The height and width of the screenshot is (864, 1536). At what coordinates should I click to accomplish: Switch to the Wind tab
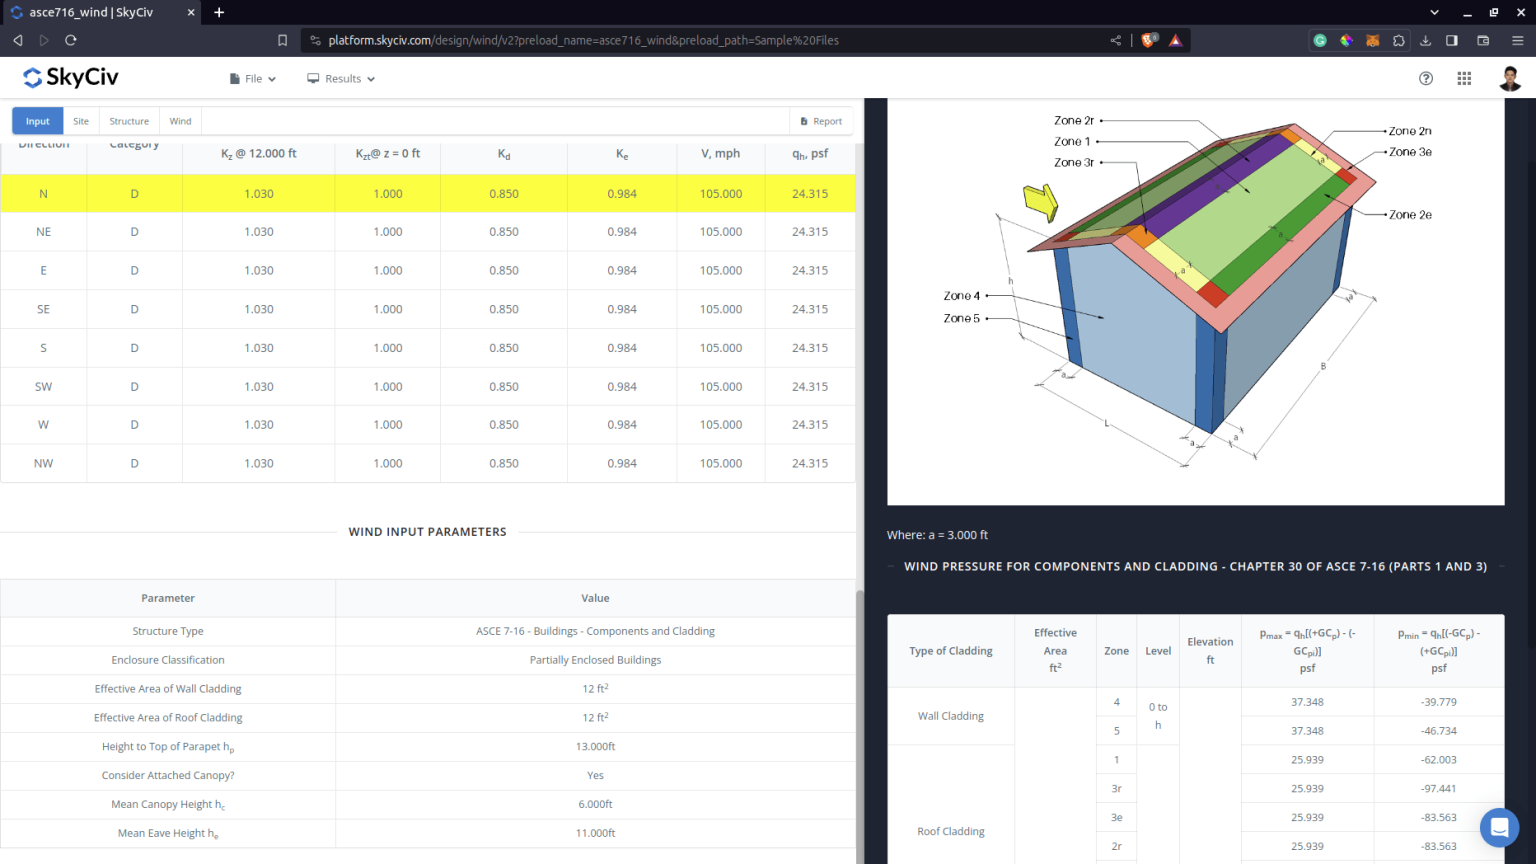(x=180, y=120)
